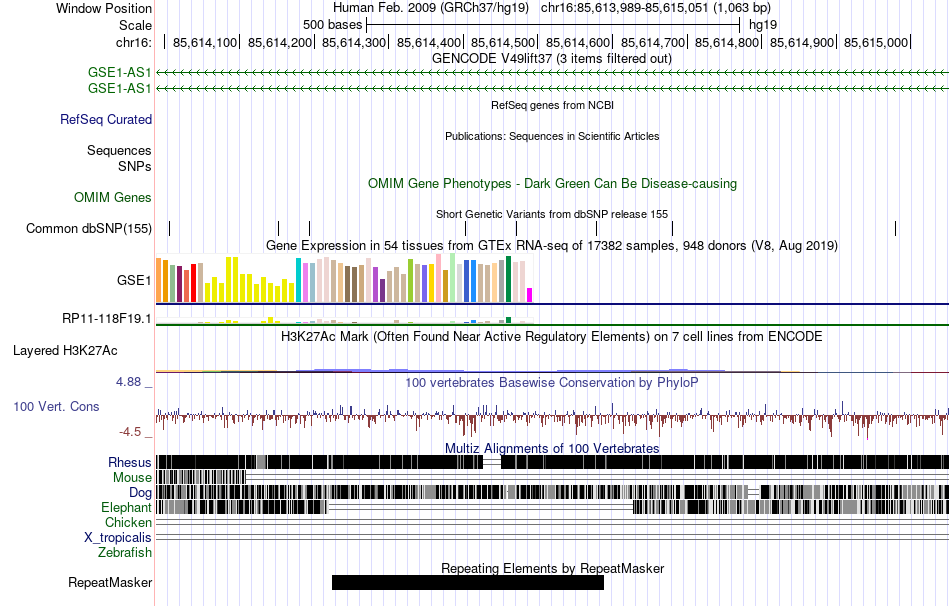This screenshot has height=606, width=950.
Task: Click Short Genetic Variants from dbSNP title
Action: pyautogui.click(x=552, y=215)
